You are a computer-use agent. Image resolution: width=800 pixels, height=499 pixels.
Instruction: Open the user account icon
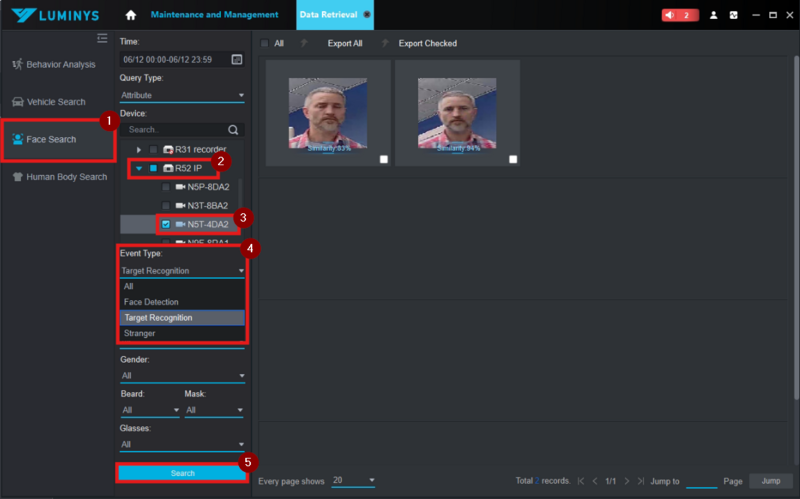point(713,15)
